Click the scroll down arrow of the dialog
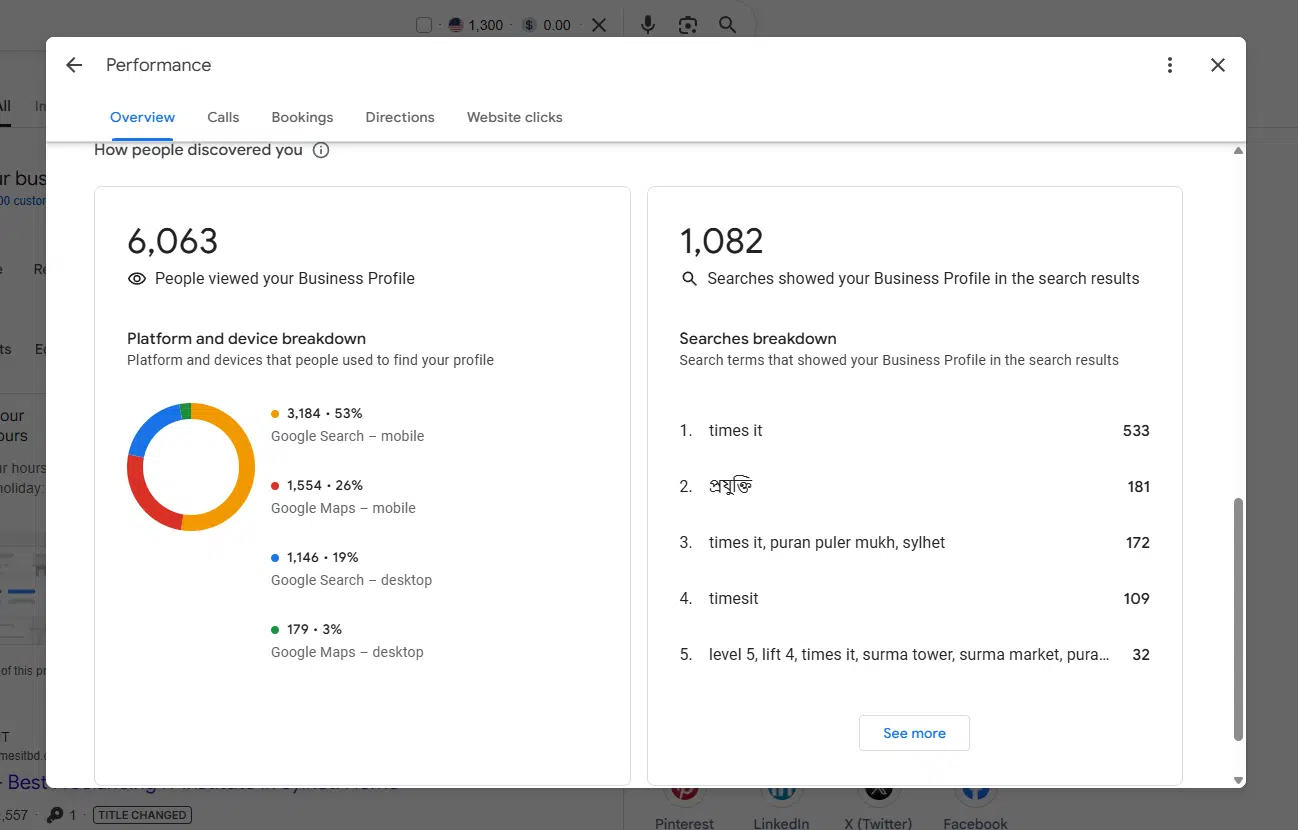Viewport: 1298px width, 830px height. (x=1238, y=780)
